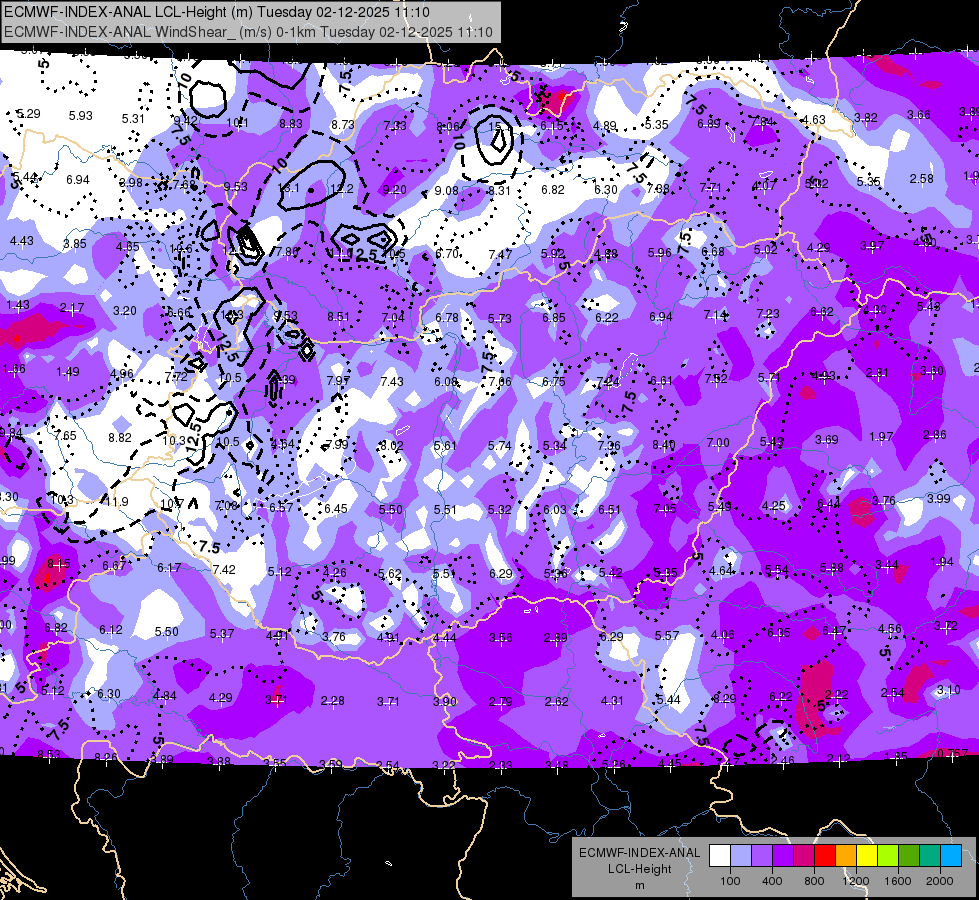This screenshot has width=979, height=900.
Task: Click the wind shear value 7.14
Action: click(716, 315)
